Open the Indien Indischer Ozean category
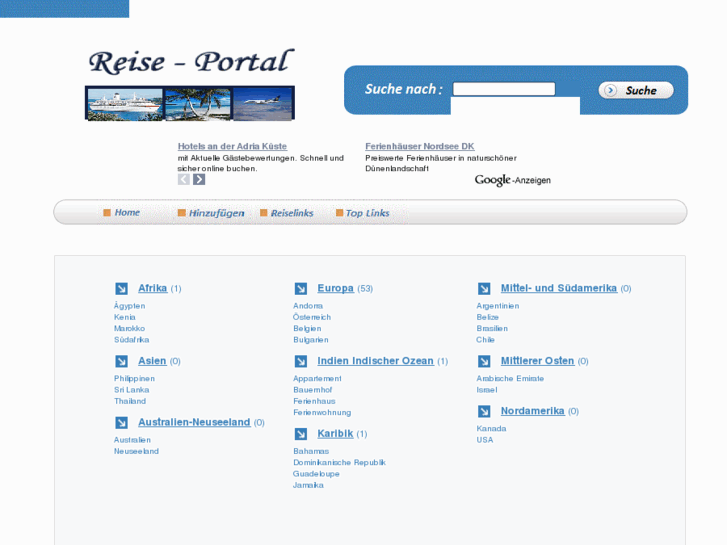The height and width of the screenshot is (545, 727). tap(375, 361)
